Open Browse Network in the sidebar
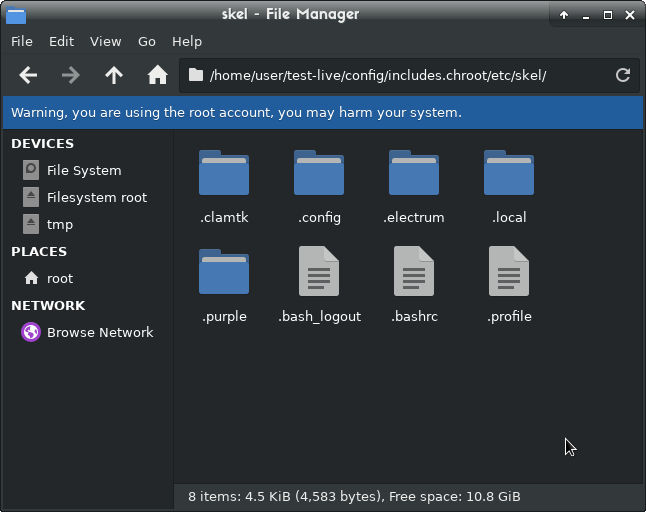The height and width of the screenshot is (512, 646). [99, 333]
